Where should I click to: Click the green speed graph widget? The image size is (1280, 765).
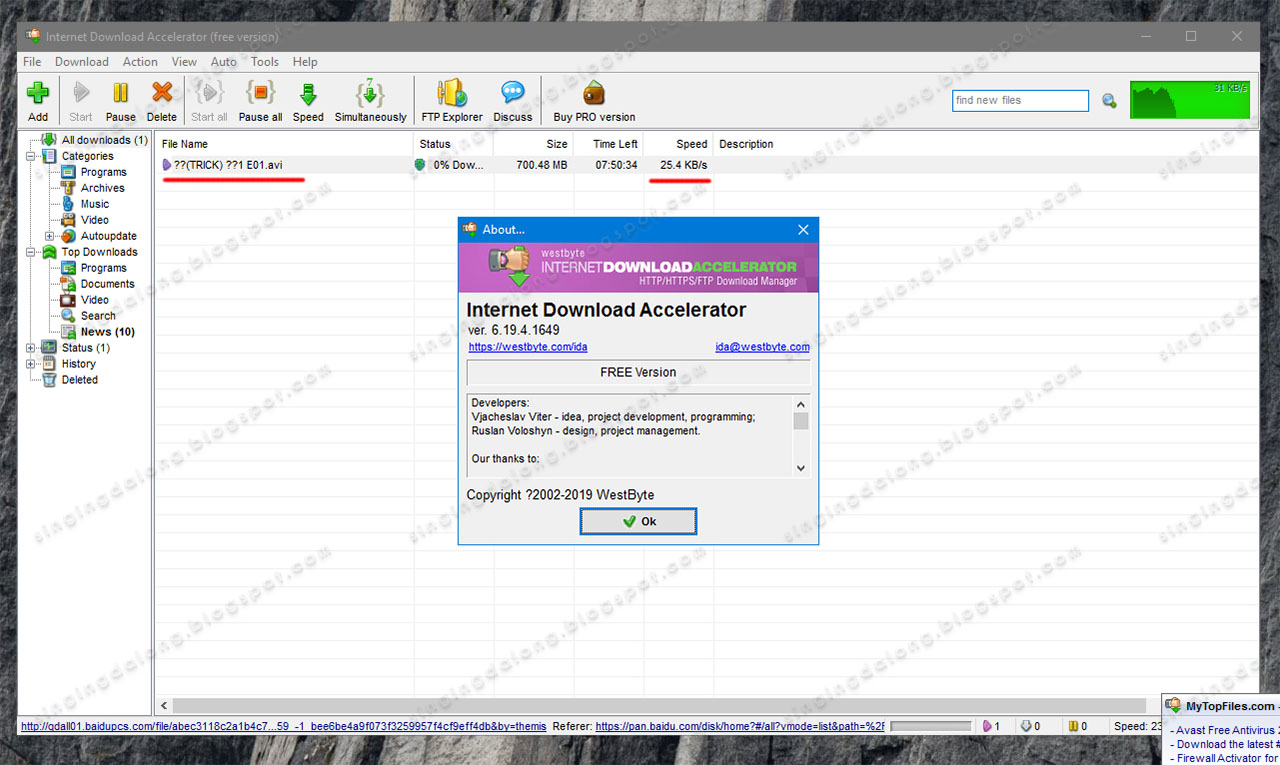[1190, 100]
